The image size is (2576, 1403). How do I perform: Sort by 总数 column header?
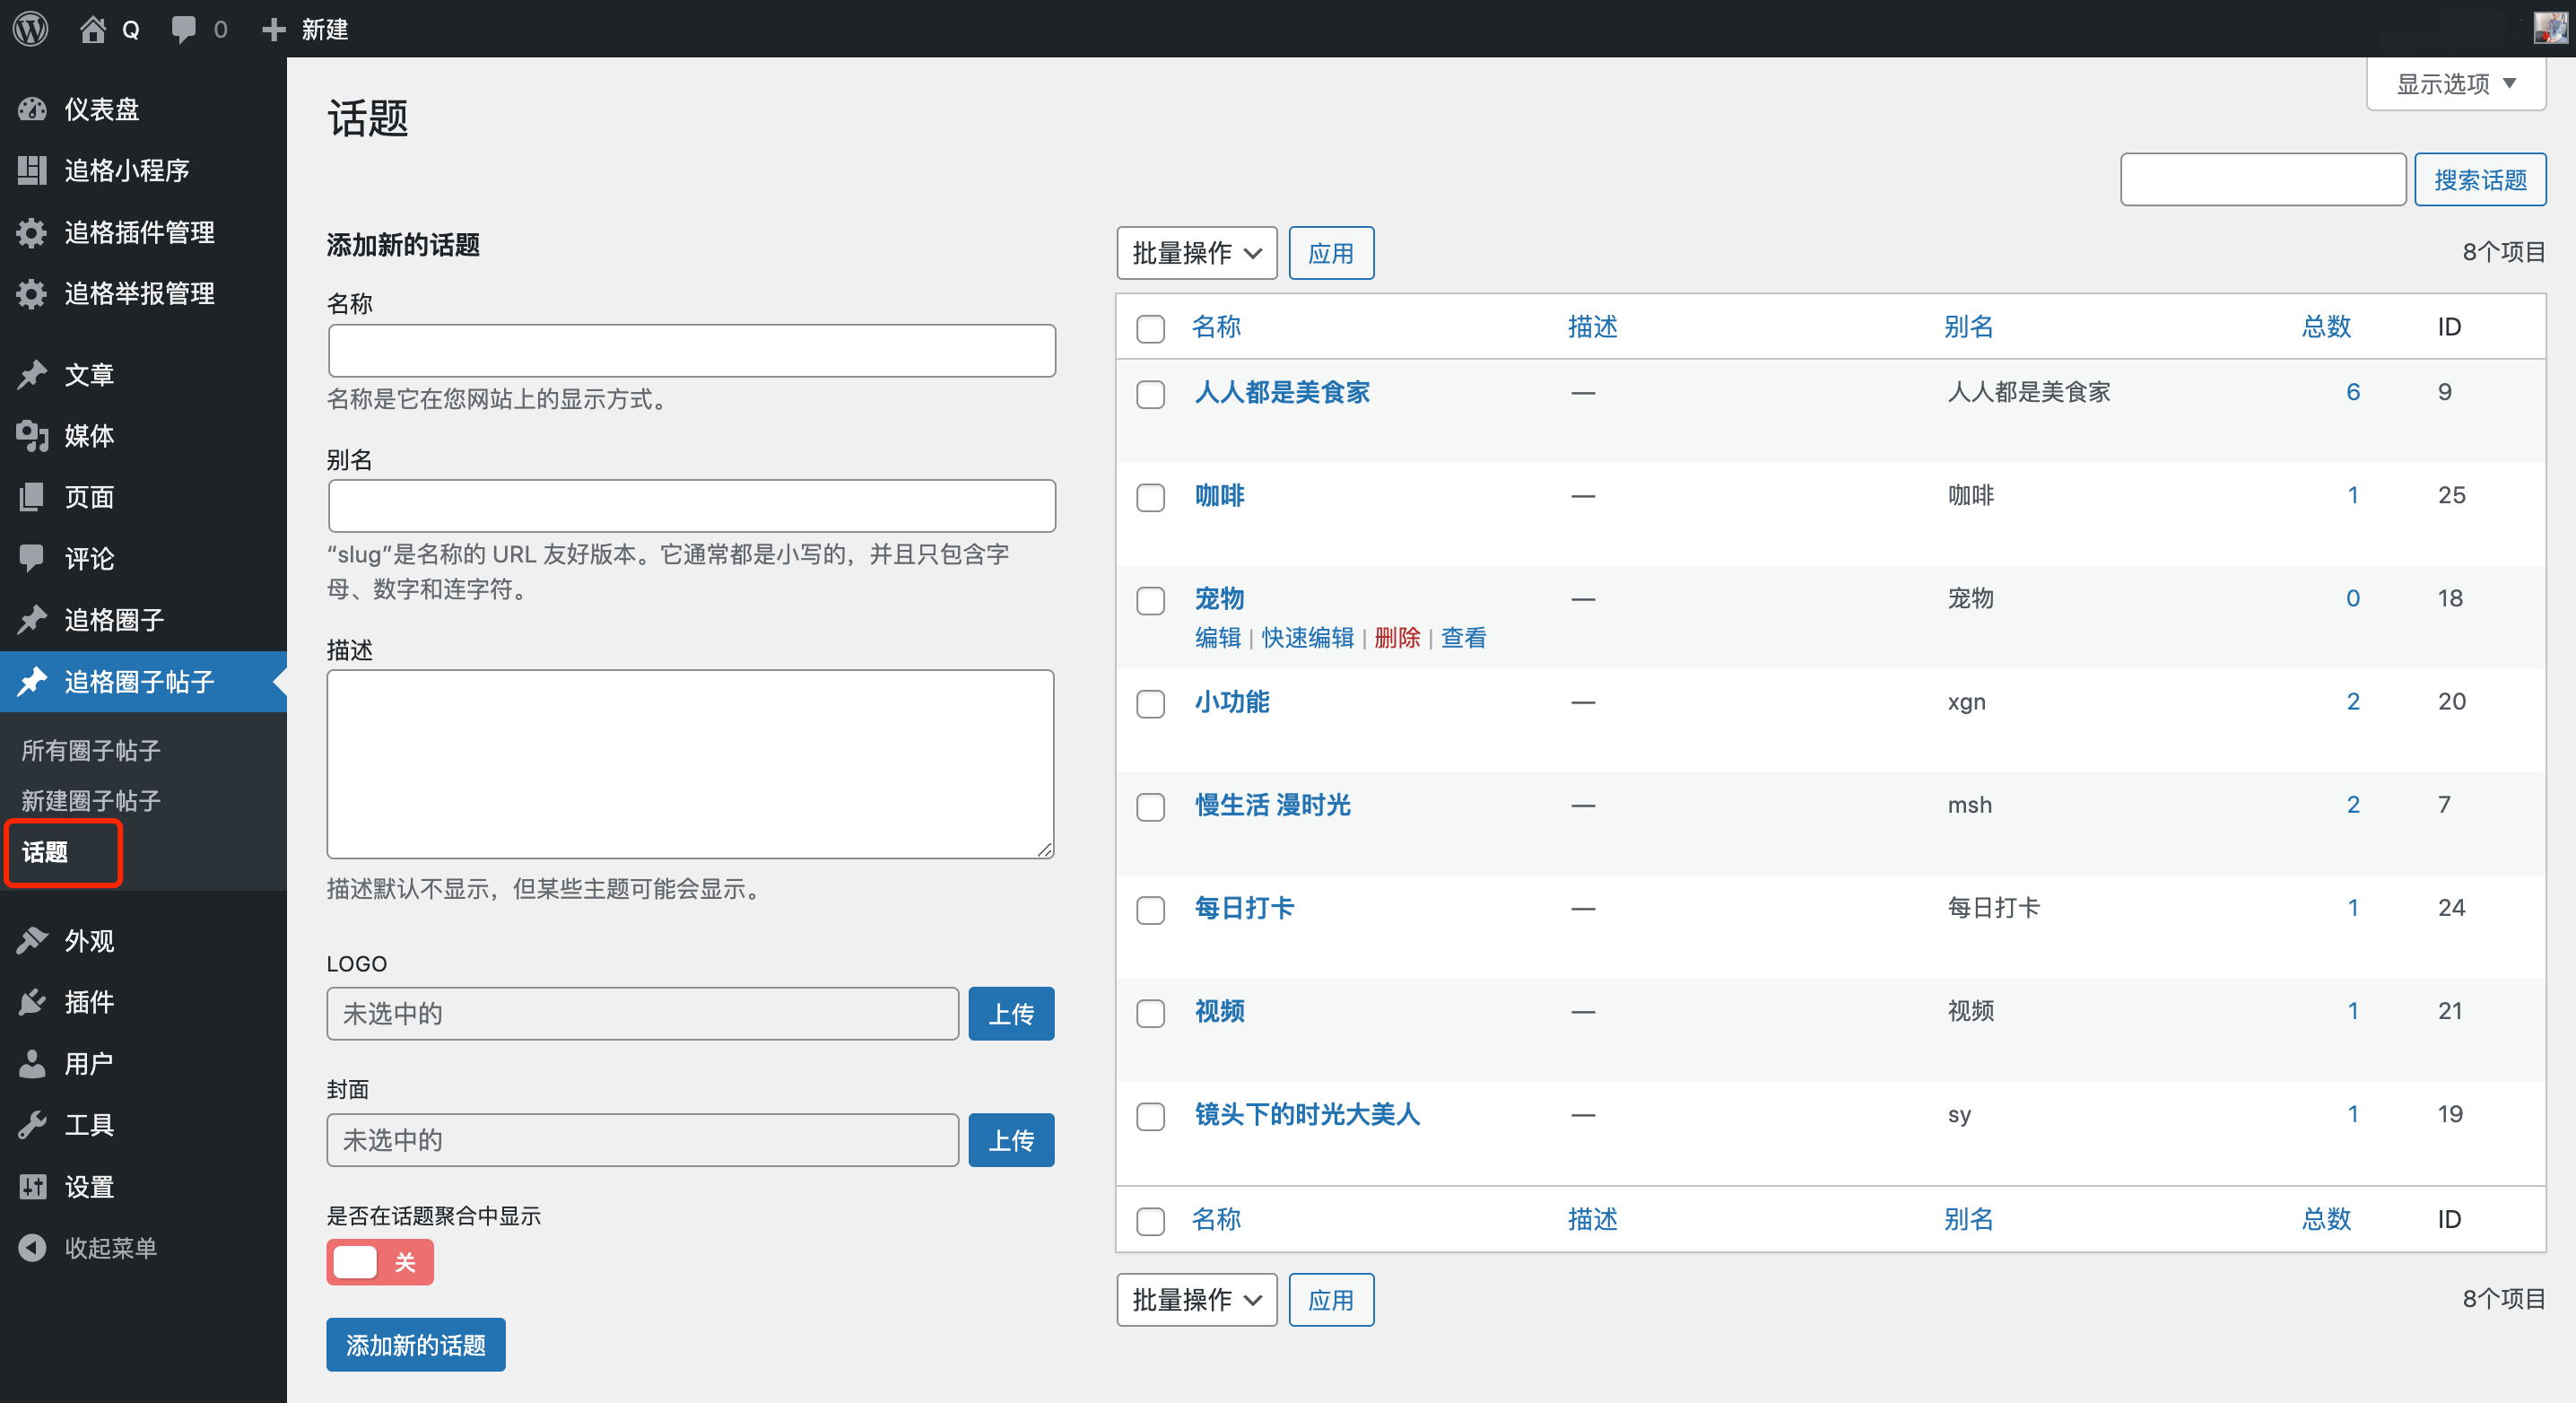pyautogui.click(x=2326, y=326)
